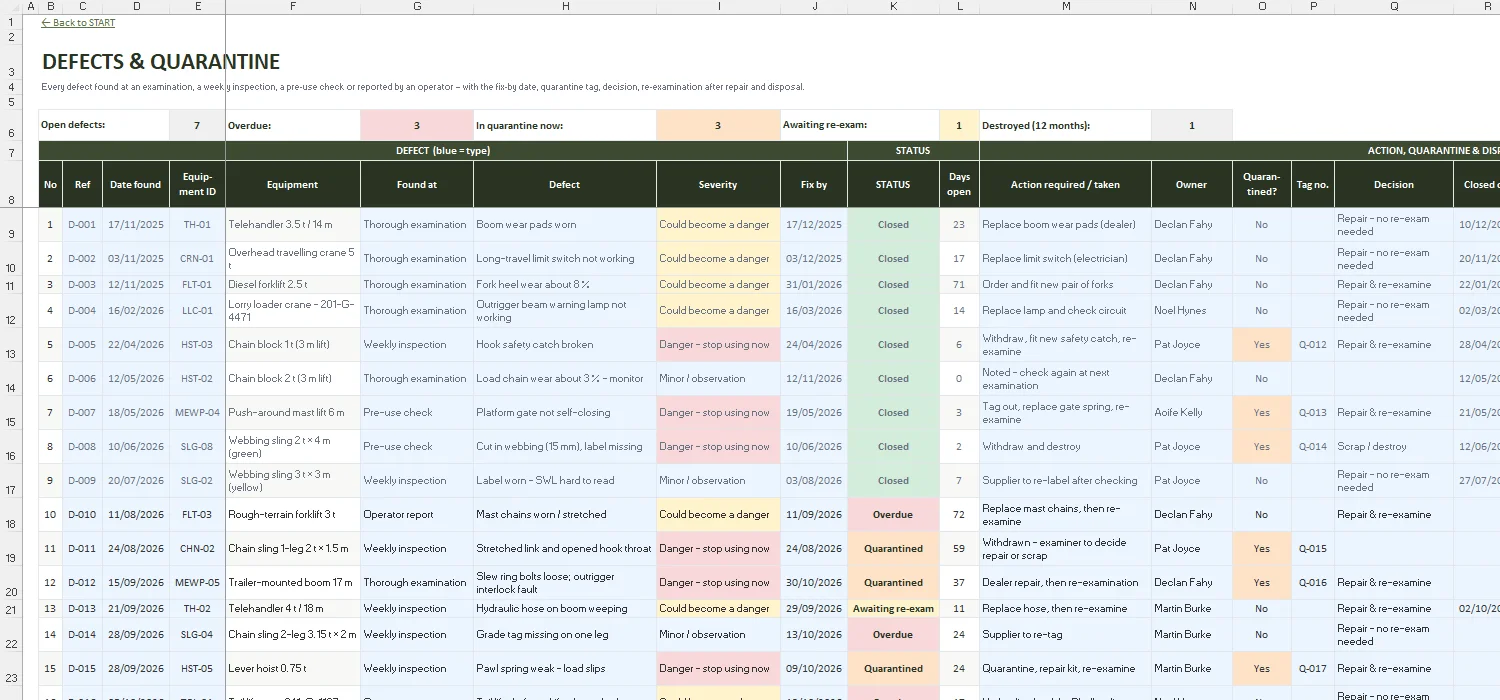
Task: Click the Fix by column header
Action: [814, 185]
